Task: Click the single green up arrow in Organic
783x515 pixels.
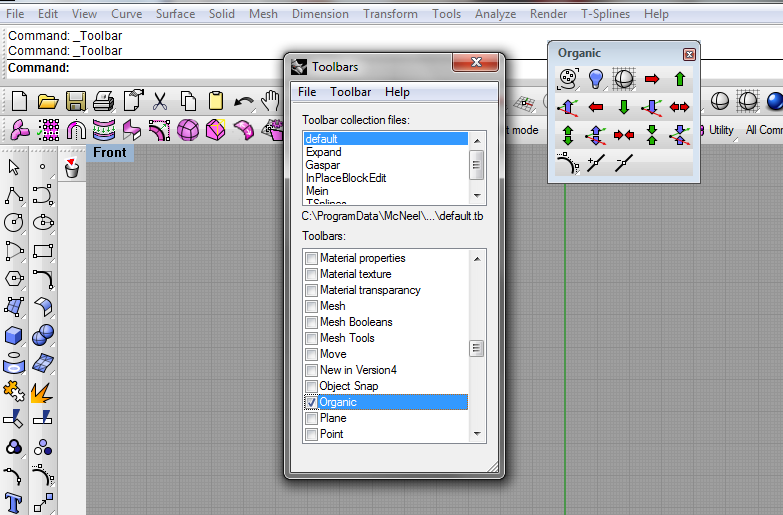Action: [x=680, y=78]
